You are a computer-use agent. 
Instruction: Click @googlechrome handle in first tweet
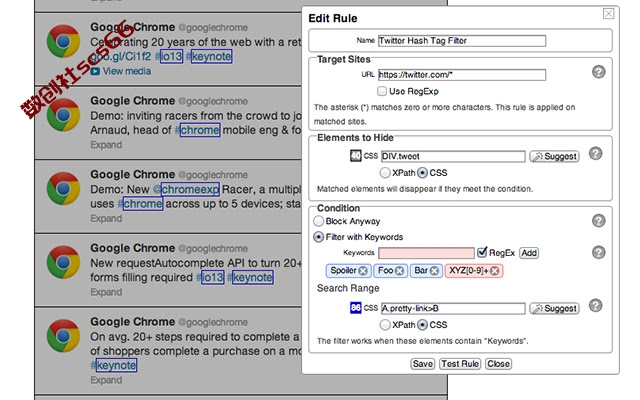point(213,28)
